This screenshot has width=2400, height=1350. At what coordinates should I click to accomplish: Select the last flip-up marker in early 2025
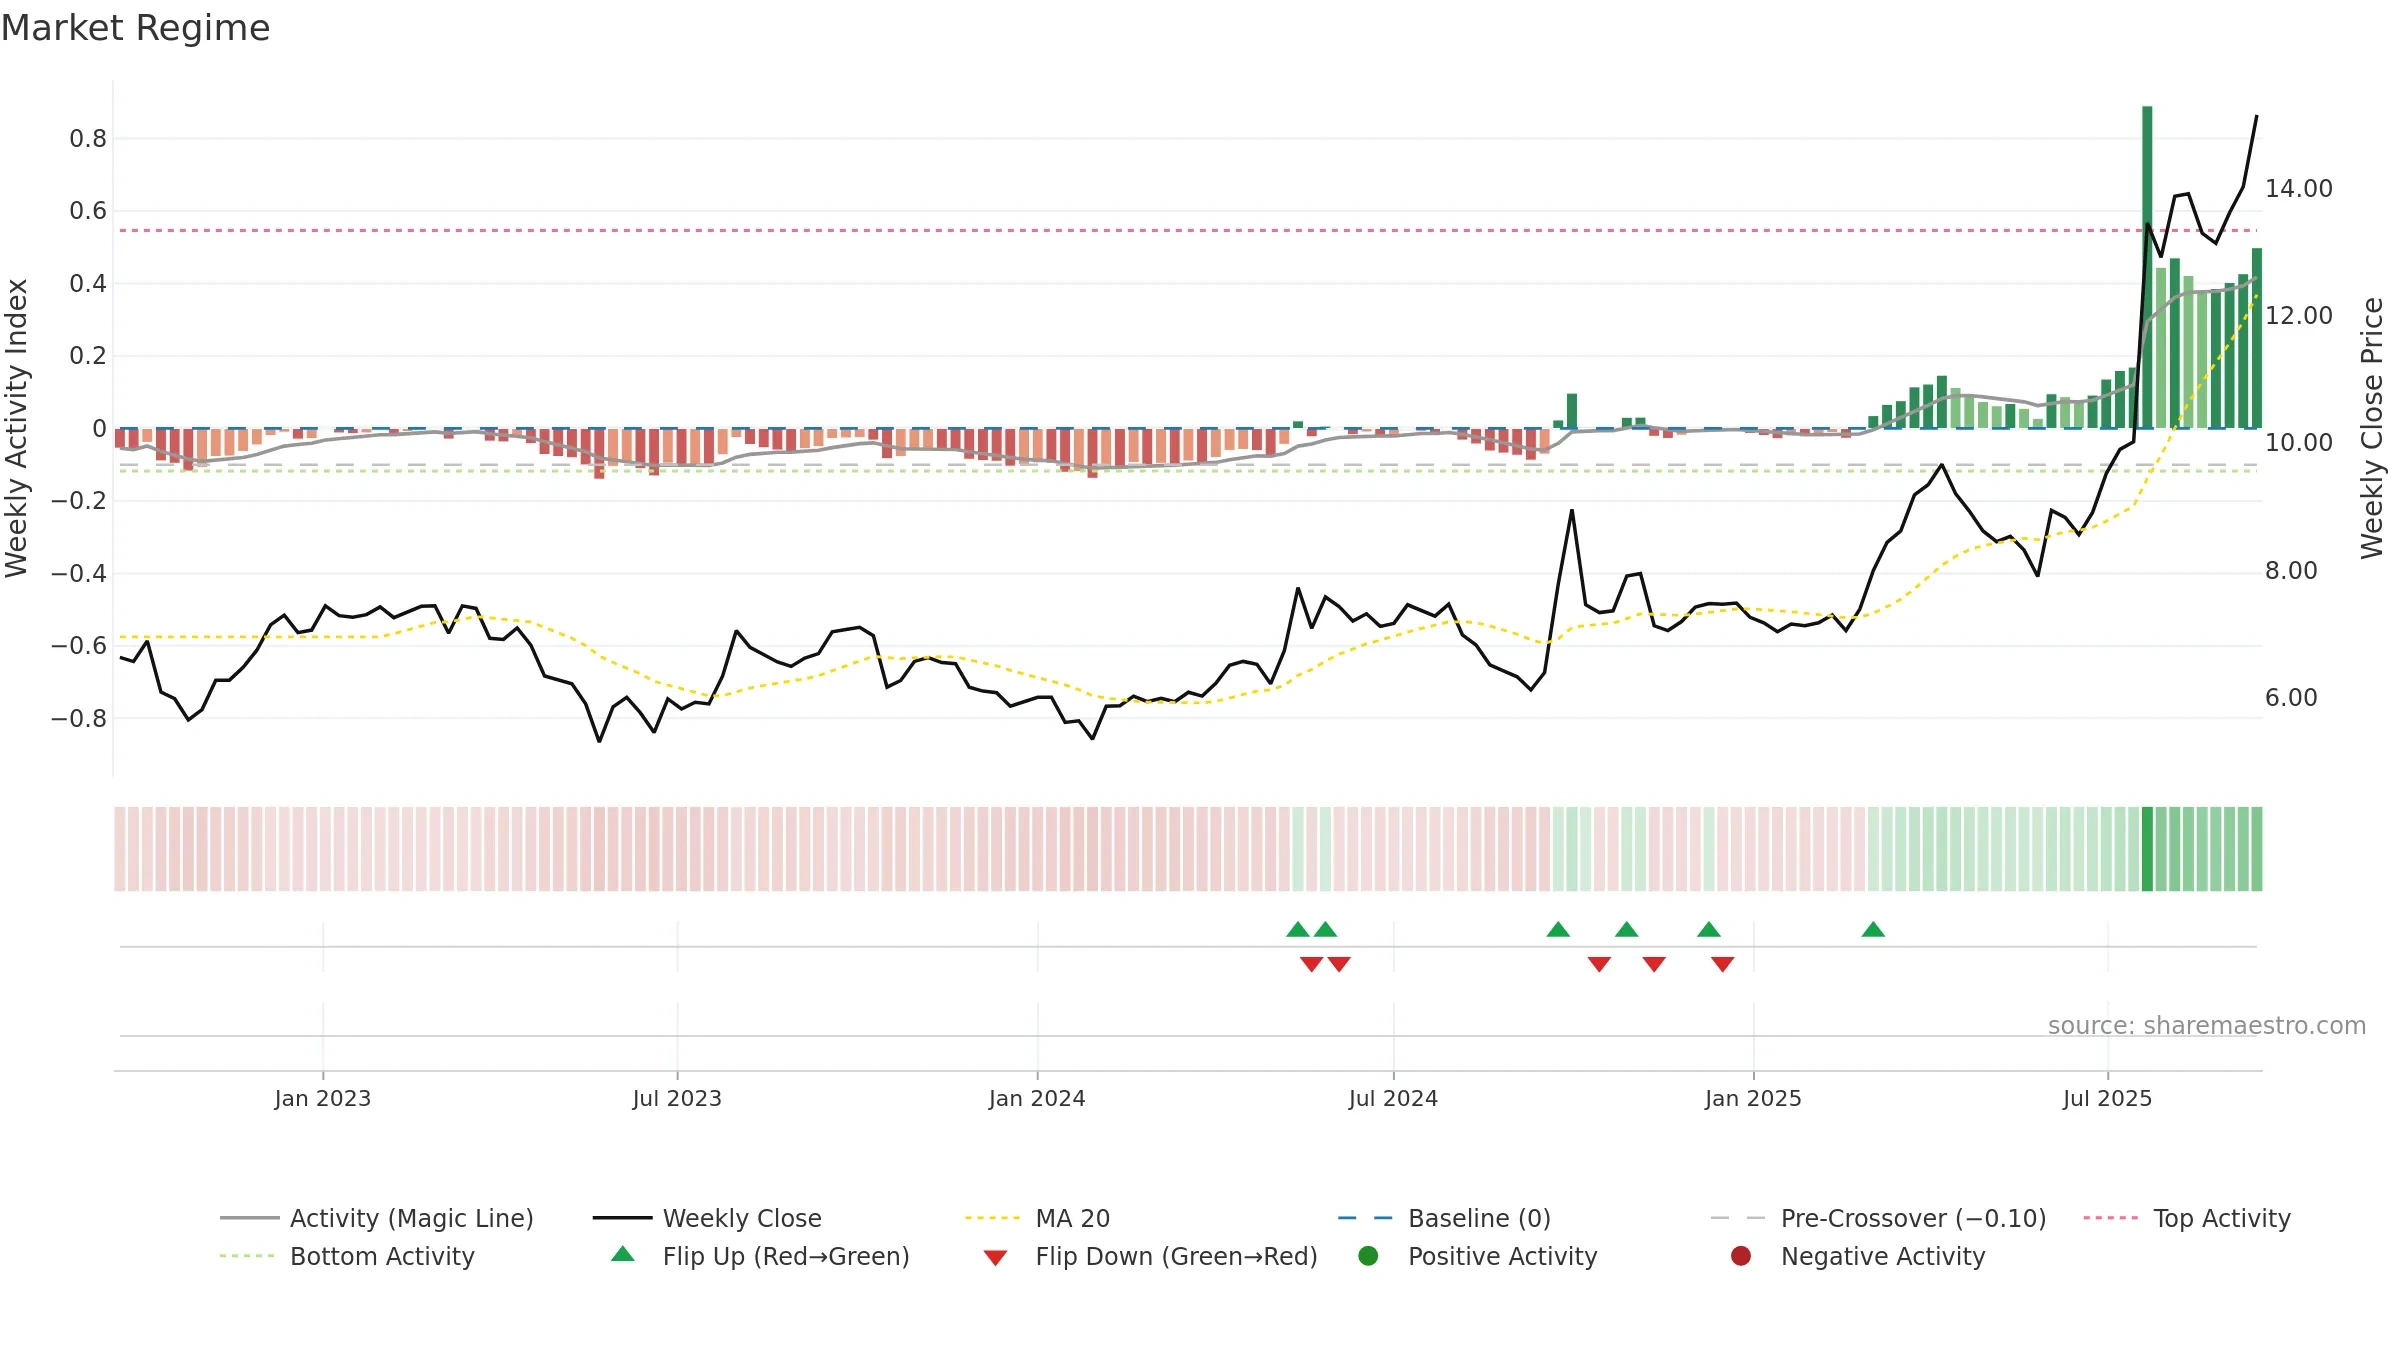[x=1873, y=930]
